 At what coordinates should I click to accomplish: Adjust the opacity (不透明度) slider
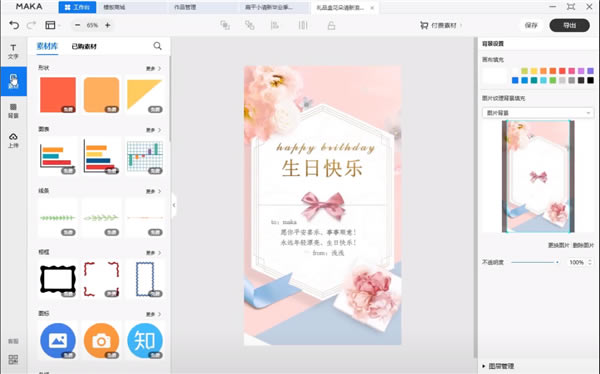[x=535, y=262]
